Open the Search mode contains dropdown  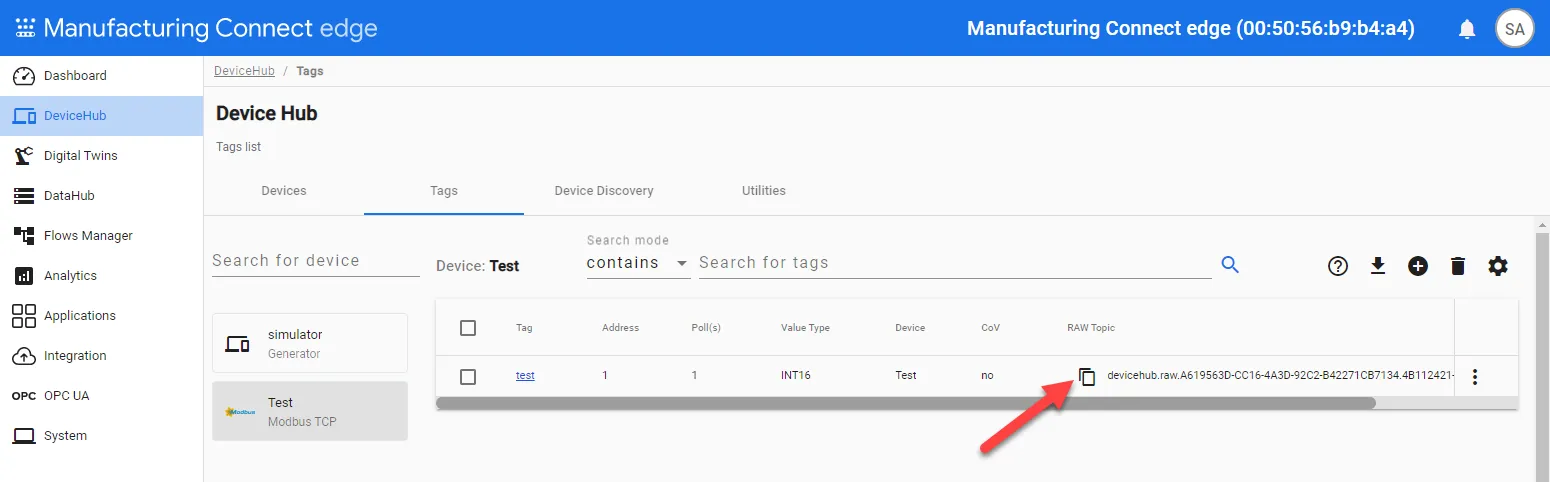click(638, 263)
